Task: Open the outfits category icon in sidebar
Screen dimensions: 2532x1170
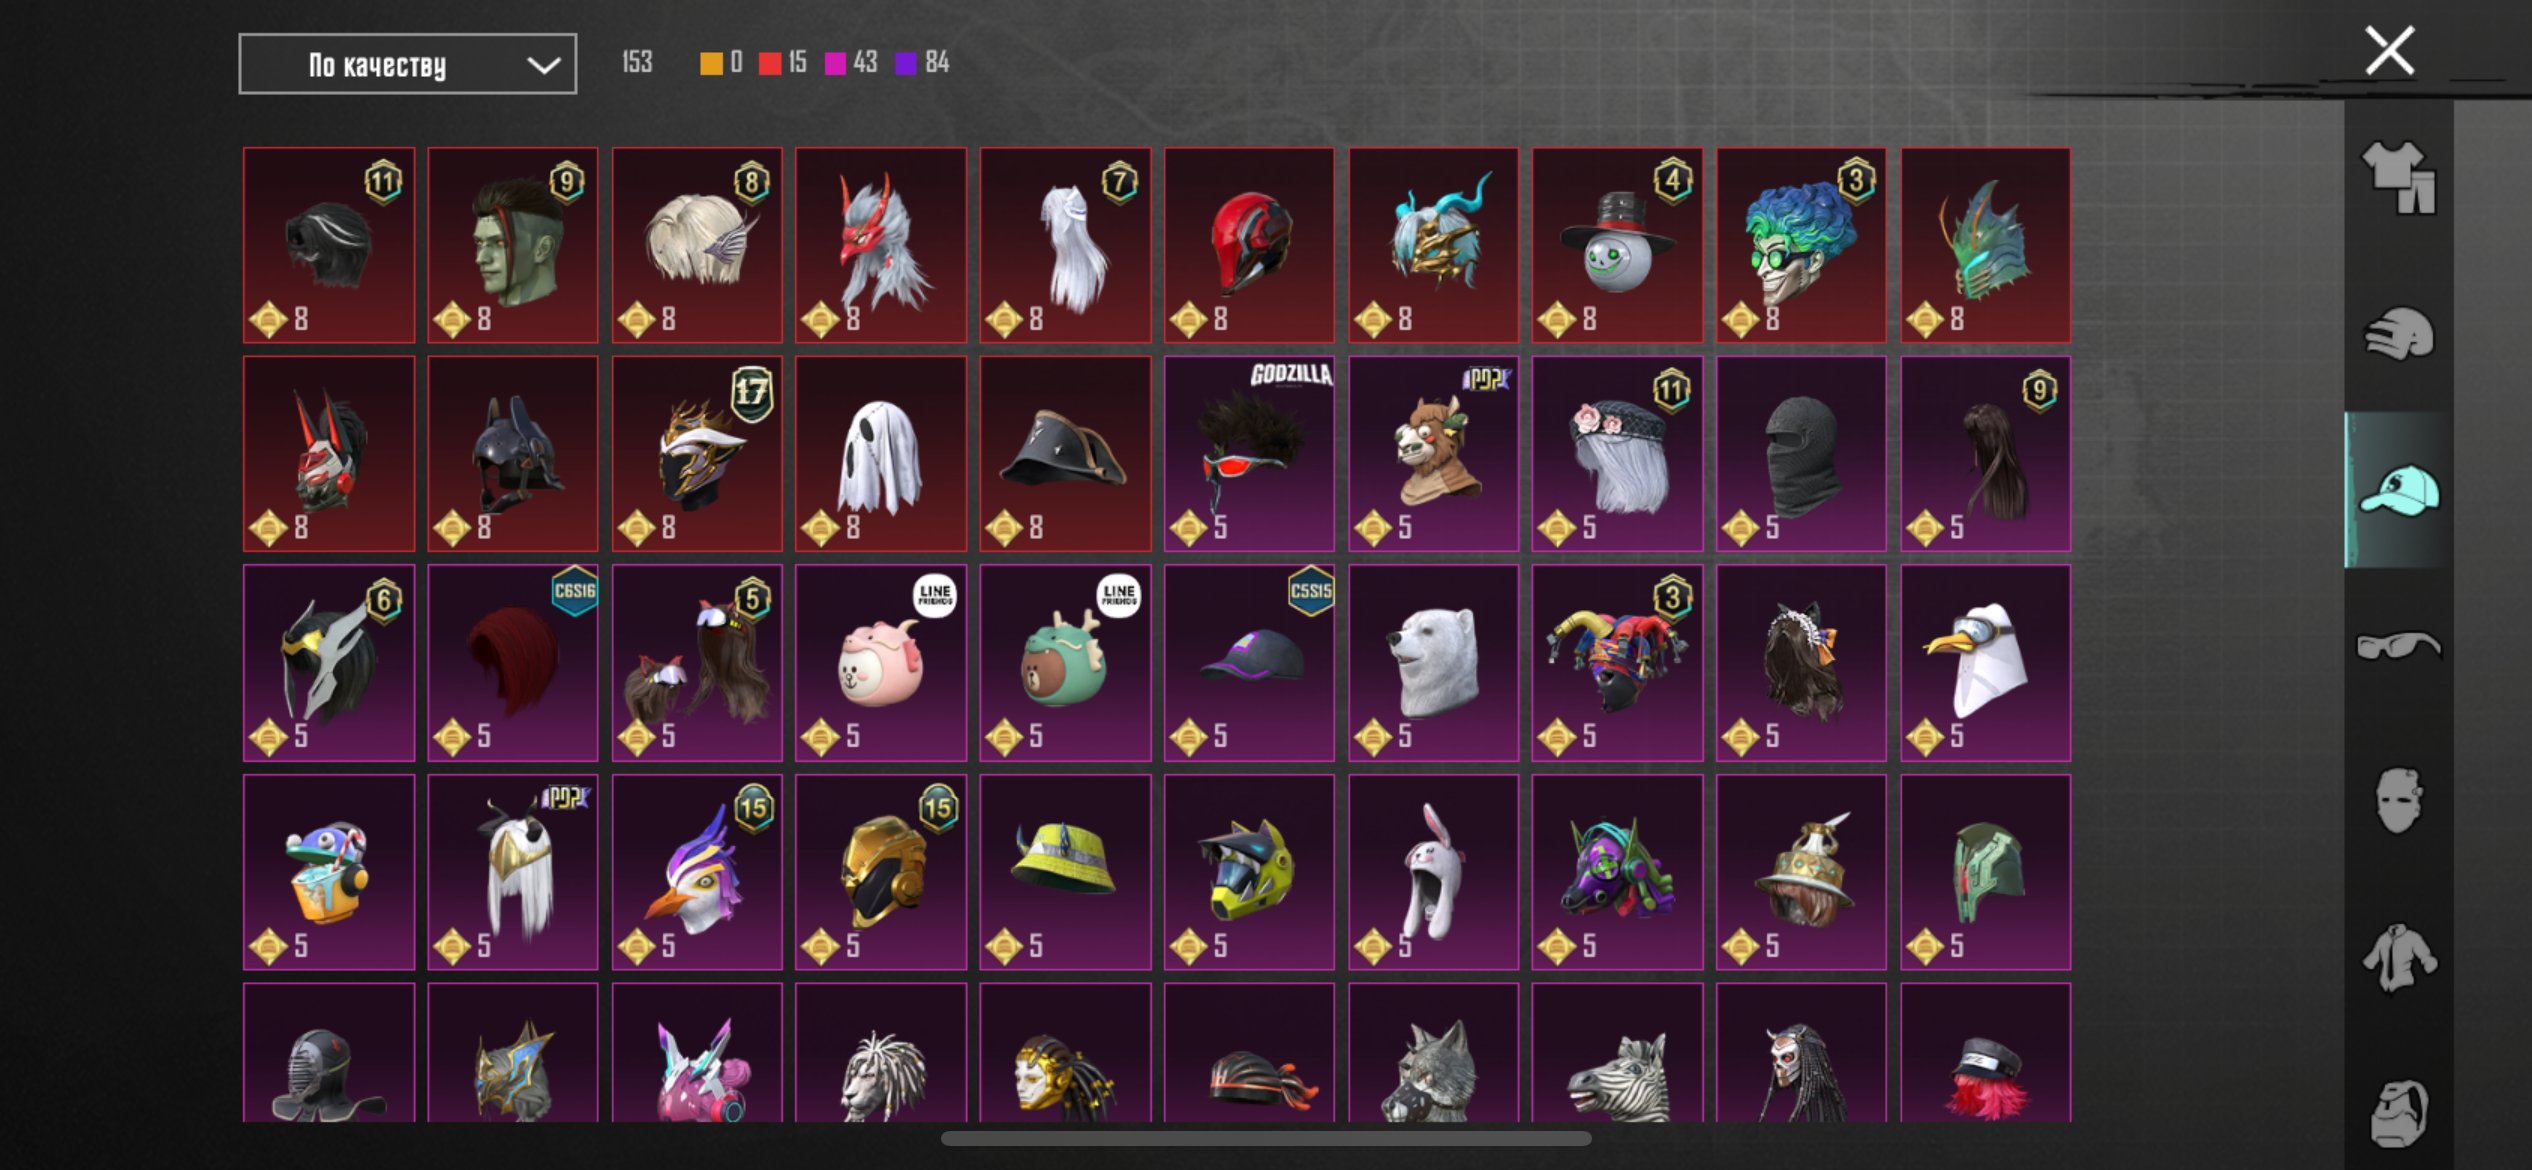Action: tap(2398, 177)
